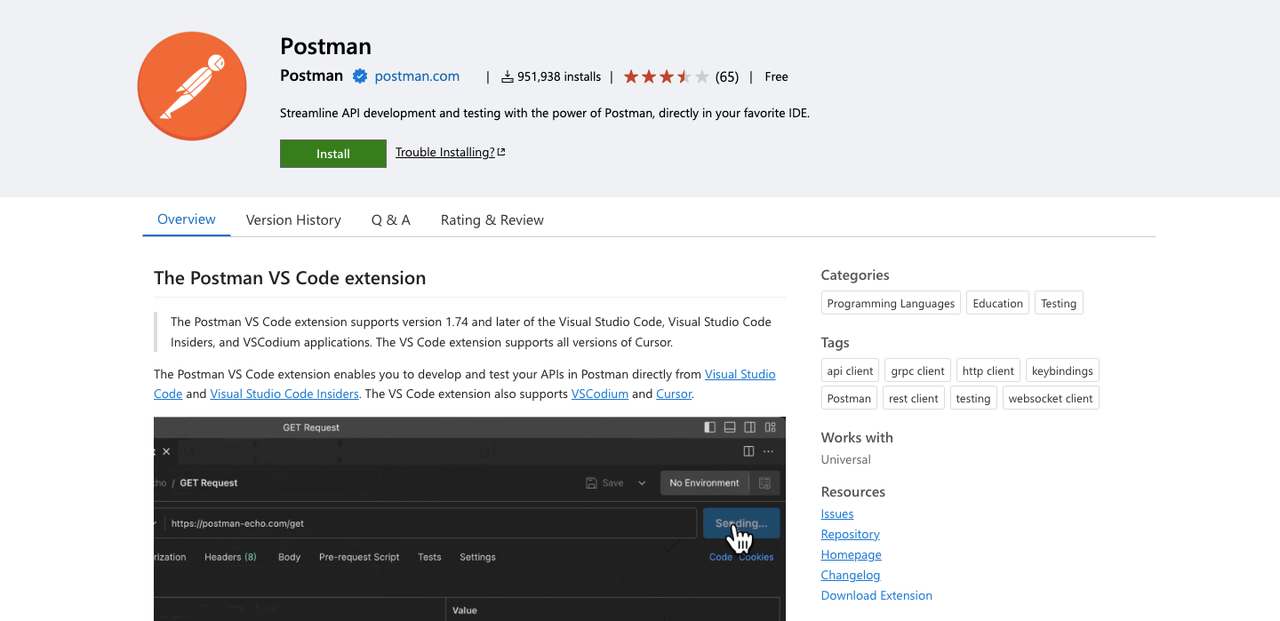Click the Code link in demo screenshot
The width and height of the screenshot is (1280, 621).
click(720, 557)
